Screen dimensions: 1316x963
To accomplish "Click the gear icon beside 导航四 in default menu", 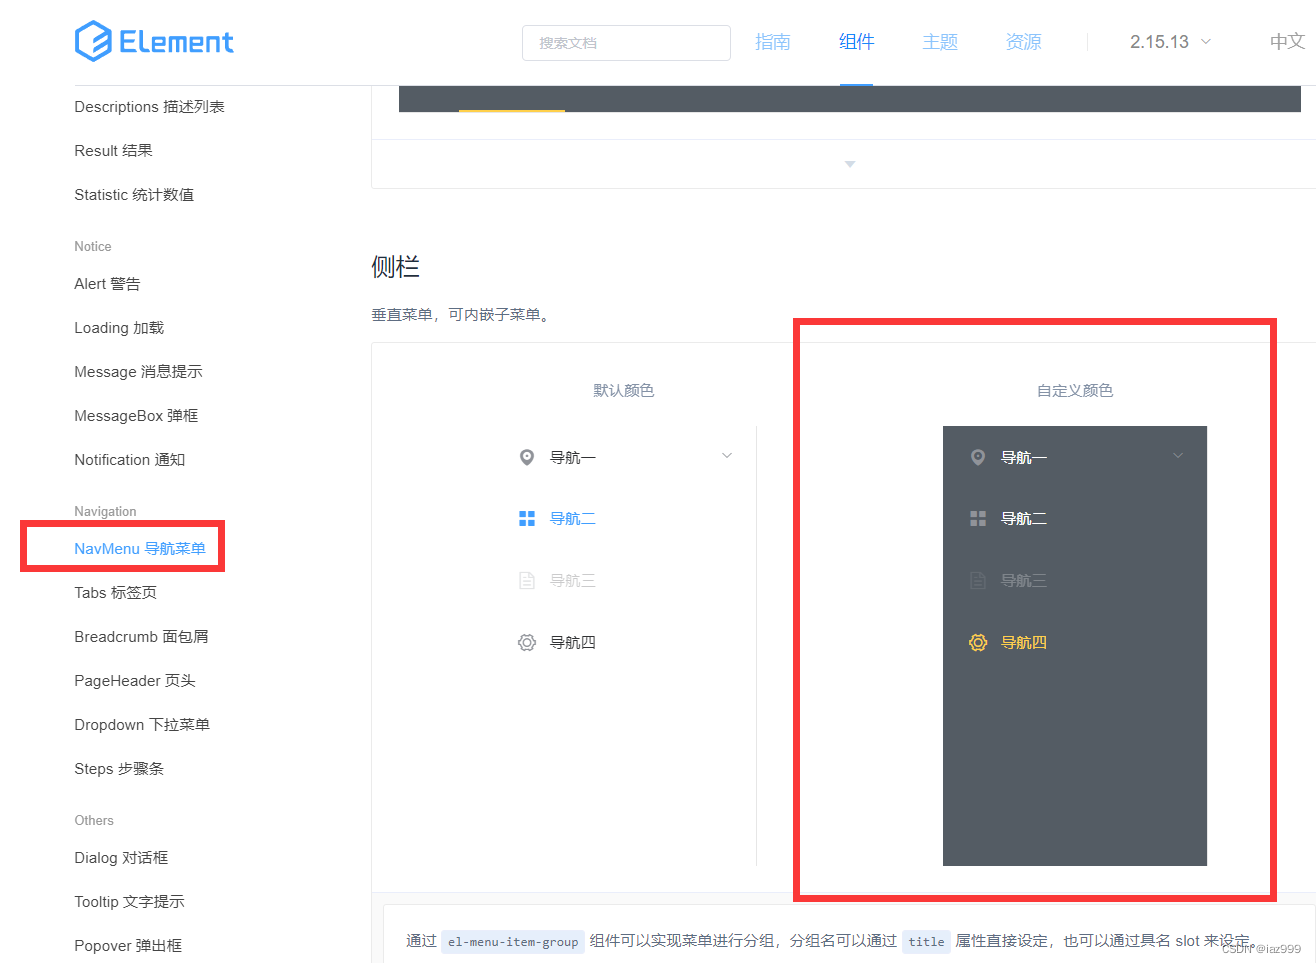I will pos(527,642).
